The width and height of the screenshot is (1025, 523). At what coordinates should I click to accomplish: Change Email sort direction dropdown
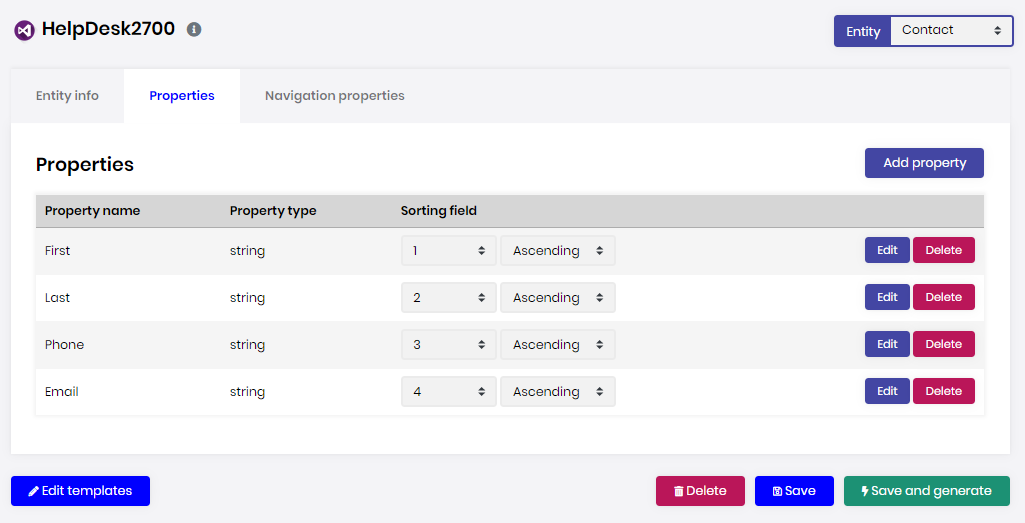[x=557, y=392]
